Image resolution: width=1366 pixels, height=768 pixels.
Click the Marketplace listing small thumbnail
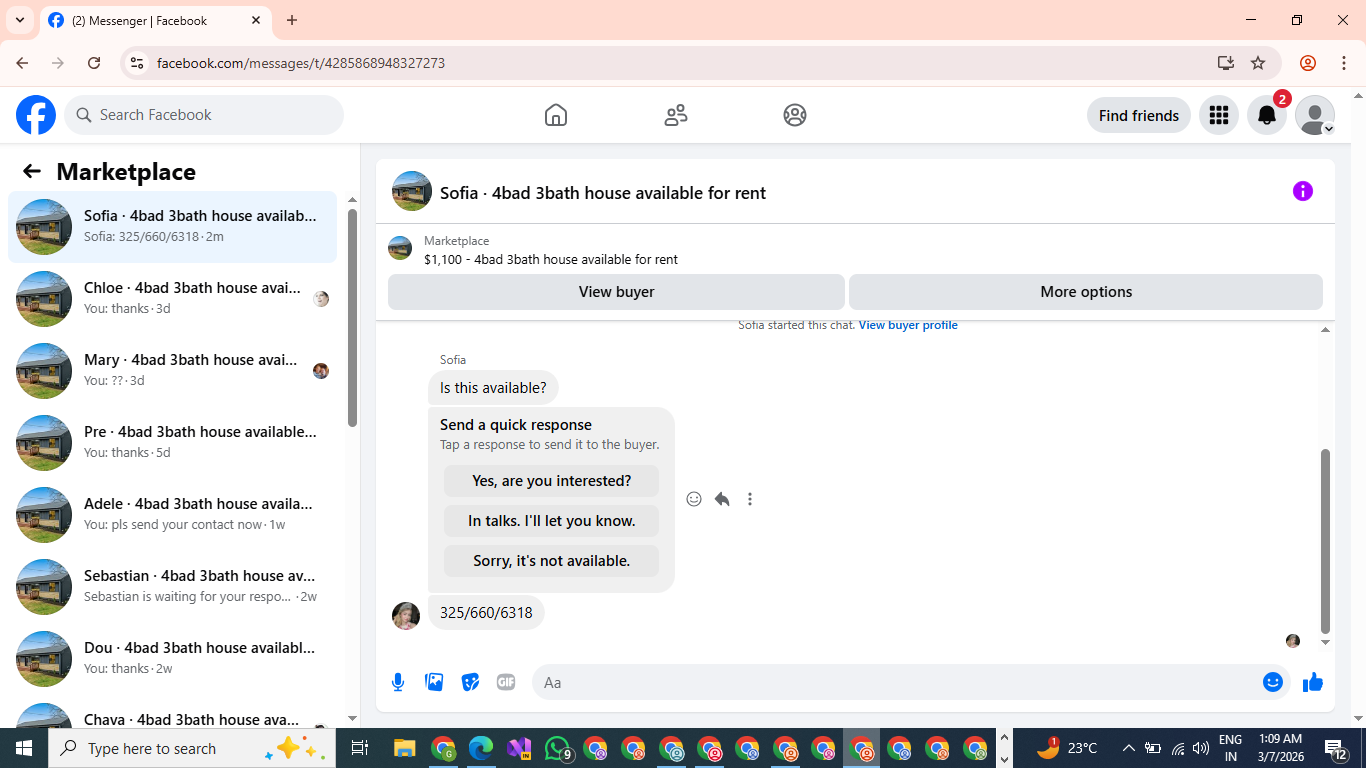pos(400,249)
